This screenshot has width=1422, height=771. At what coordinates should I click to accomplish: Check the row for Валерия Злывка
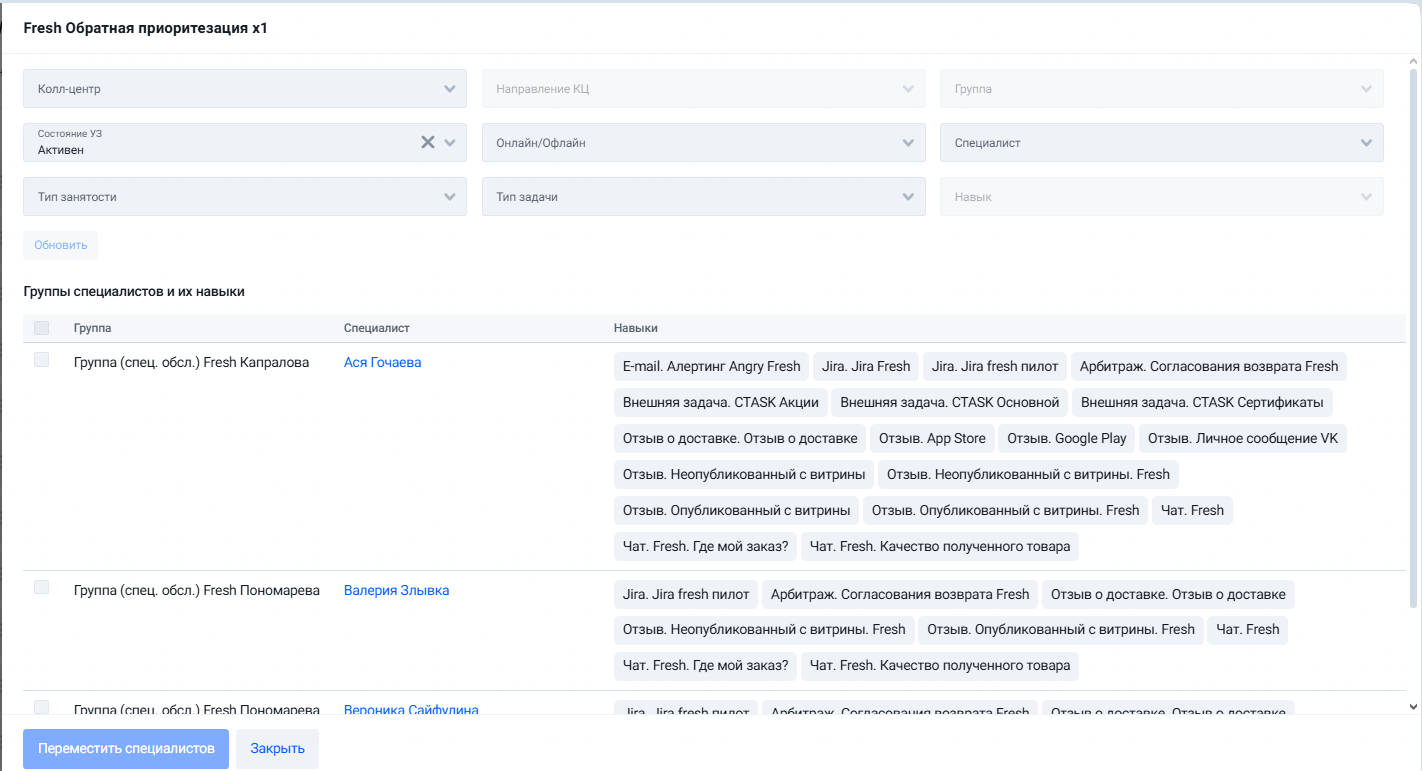(41, 588)
